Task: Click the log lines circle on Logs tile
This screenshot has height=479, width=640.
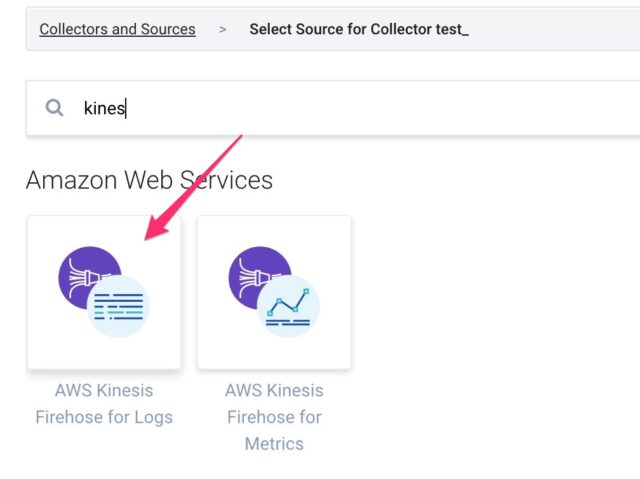Action: point(118,306)
